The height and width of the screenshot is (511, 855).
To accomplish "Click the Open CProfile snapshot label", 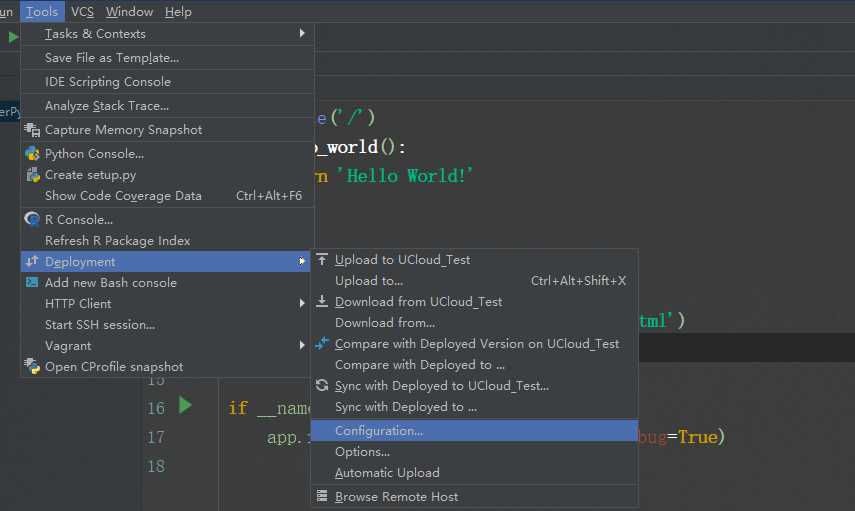I will [x=114, y=367].
